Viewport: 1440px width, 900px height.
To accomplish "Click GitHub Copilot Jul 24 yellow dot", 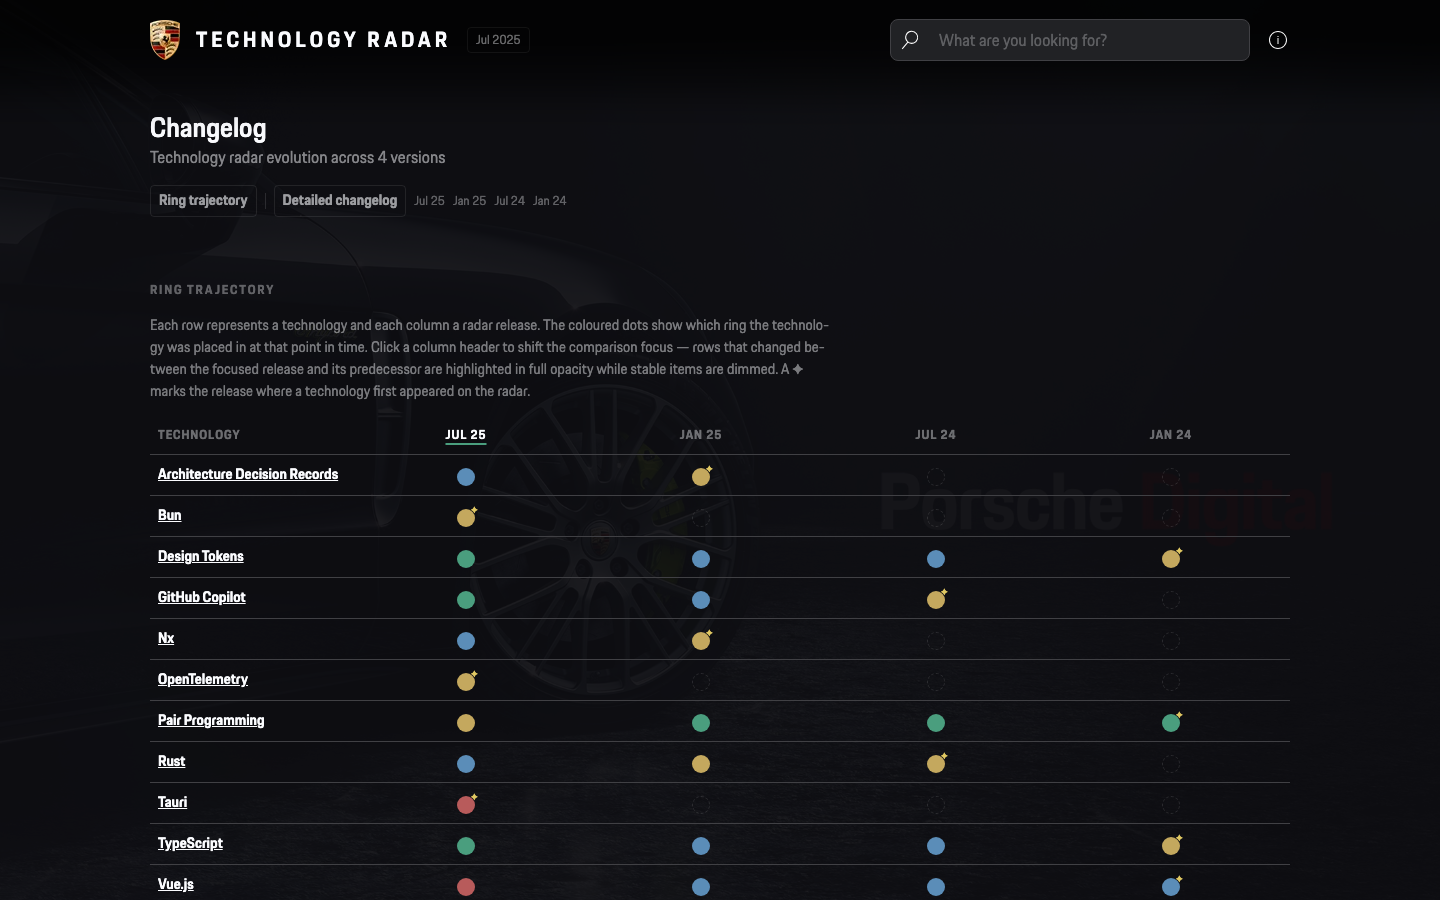I will (x=936, y=600).
